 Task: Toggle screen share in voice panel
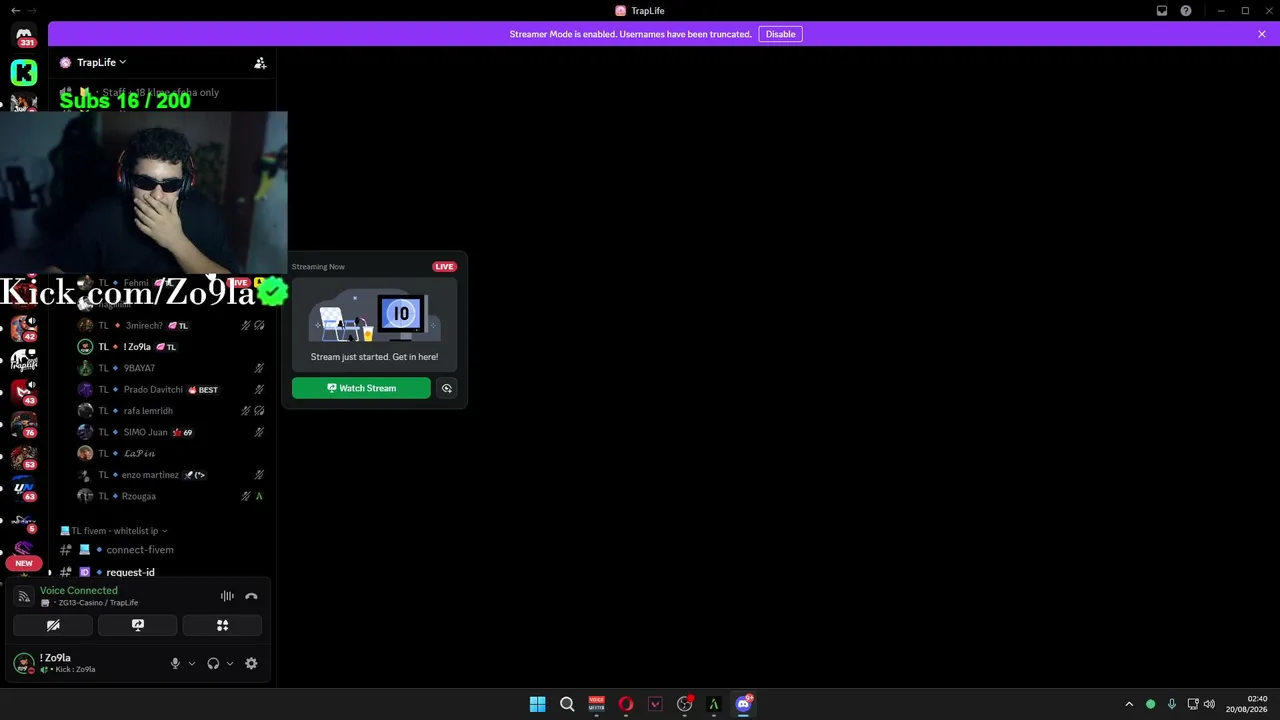[x=138, y=625]
